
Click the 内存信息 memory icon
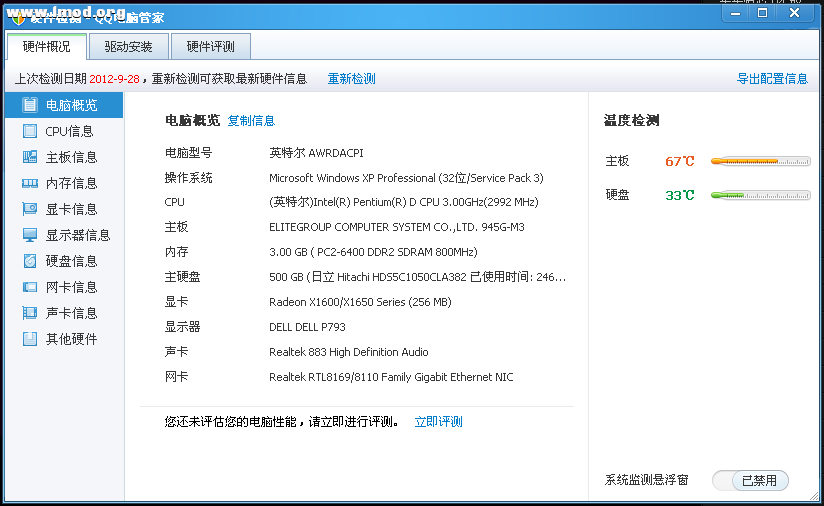(30, 183)
